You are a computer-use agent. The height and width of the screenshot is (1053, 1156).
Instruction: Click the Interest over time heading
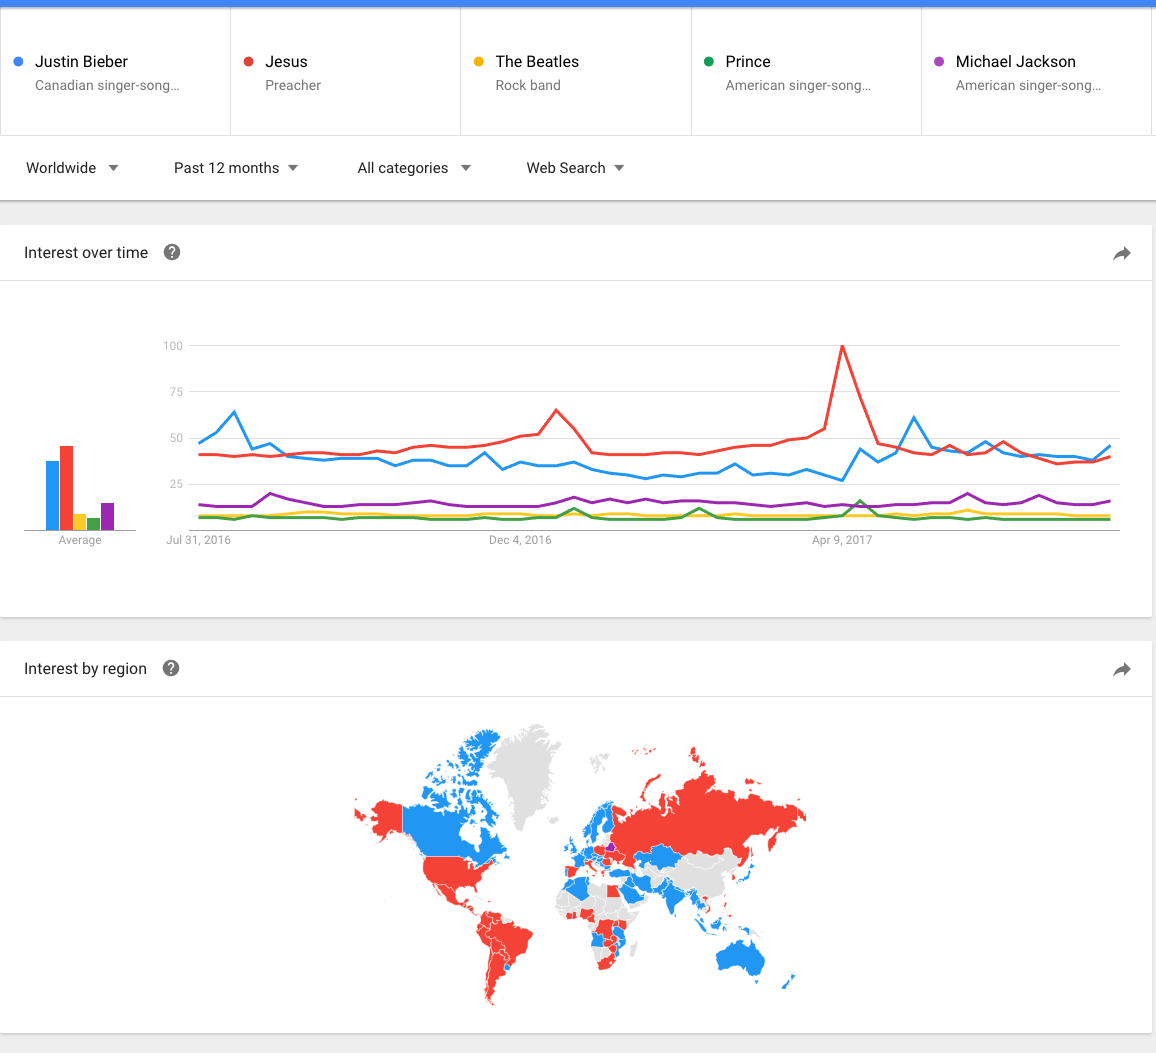point(86,253)
